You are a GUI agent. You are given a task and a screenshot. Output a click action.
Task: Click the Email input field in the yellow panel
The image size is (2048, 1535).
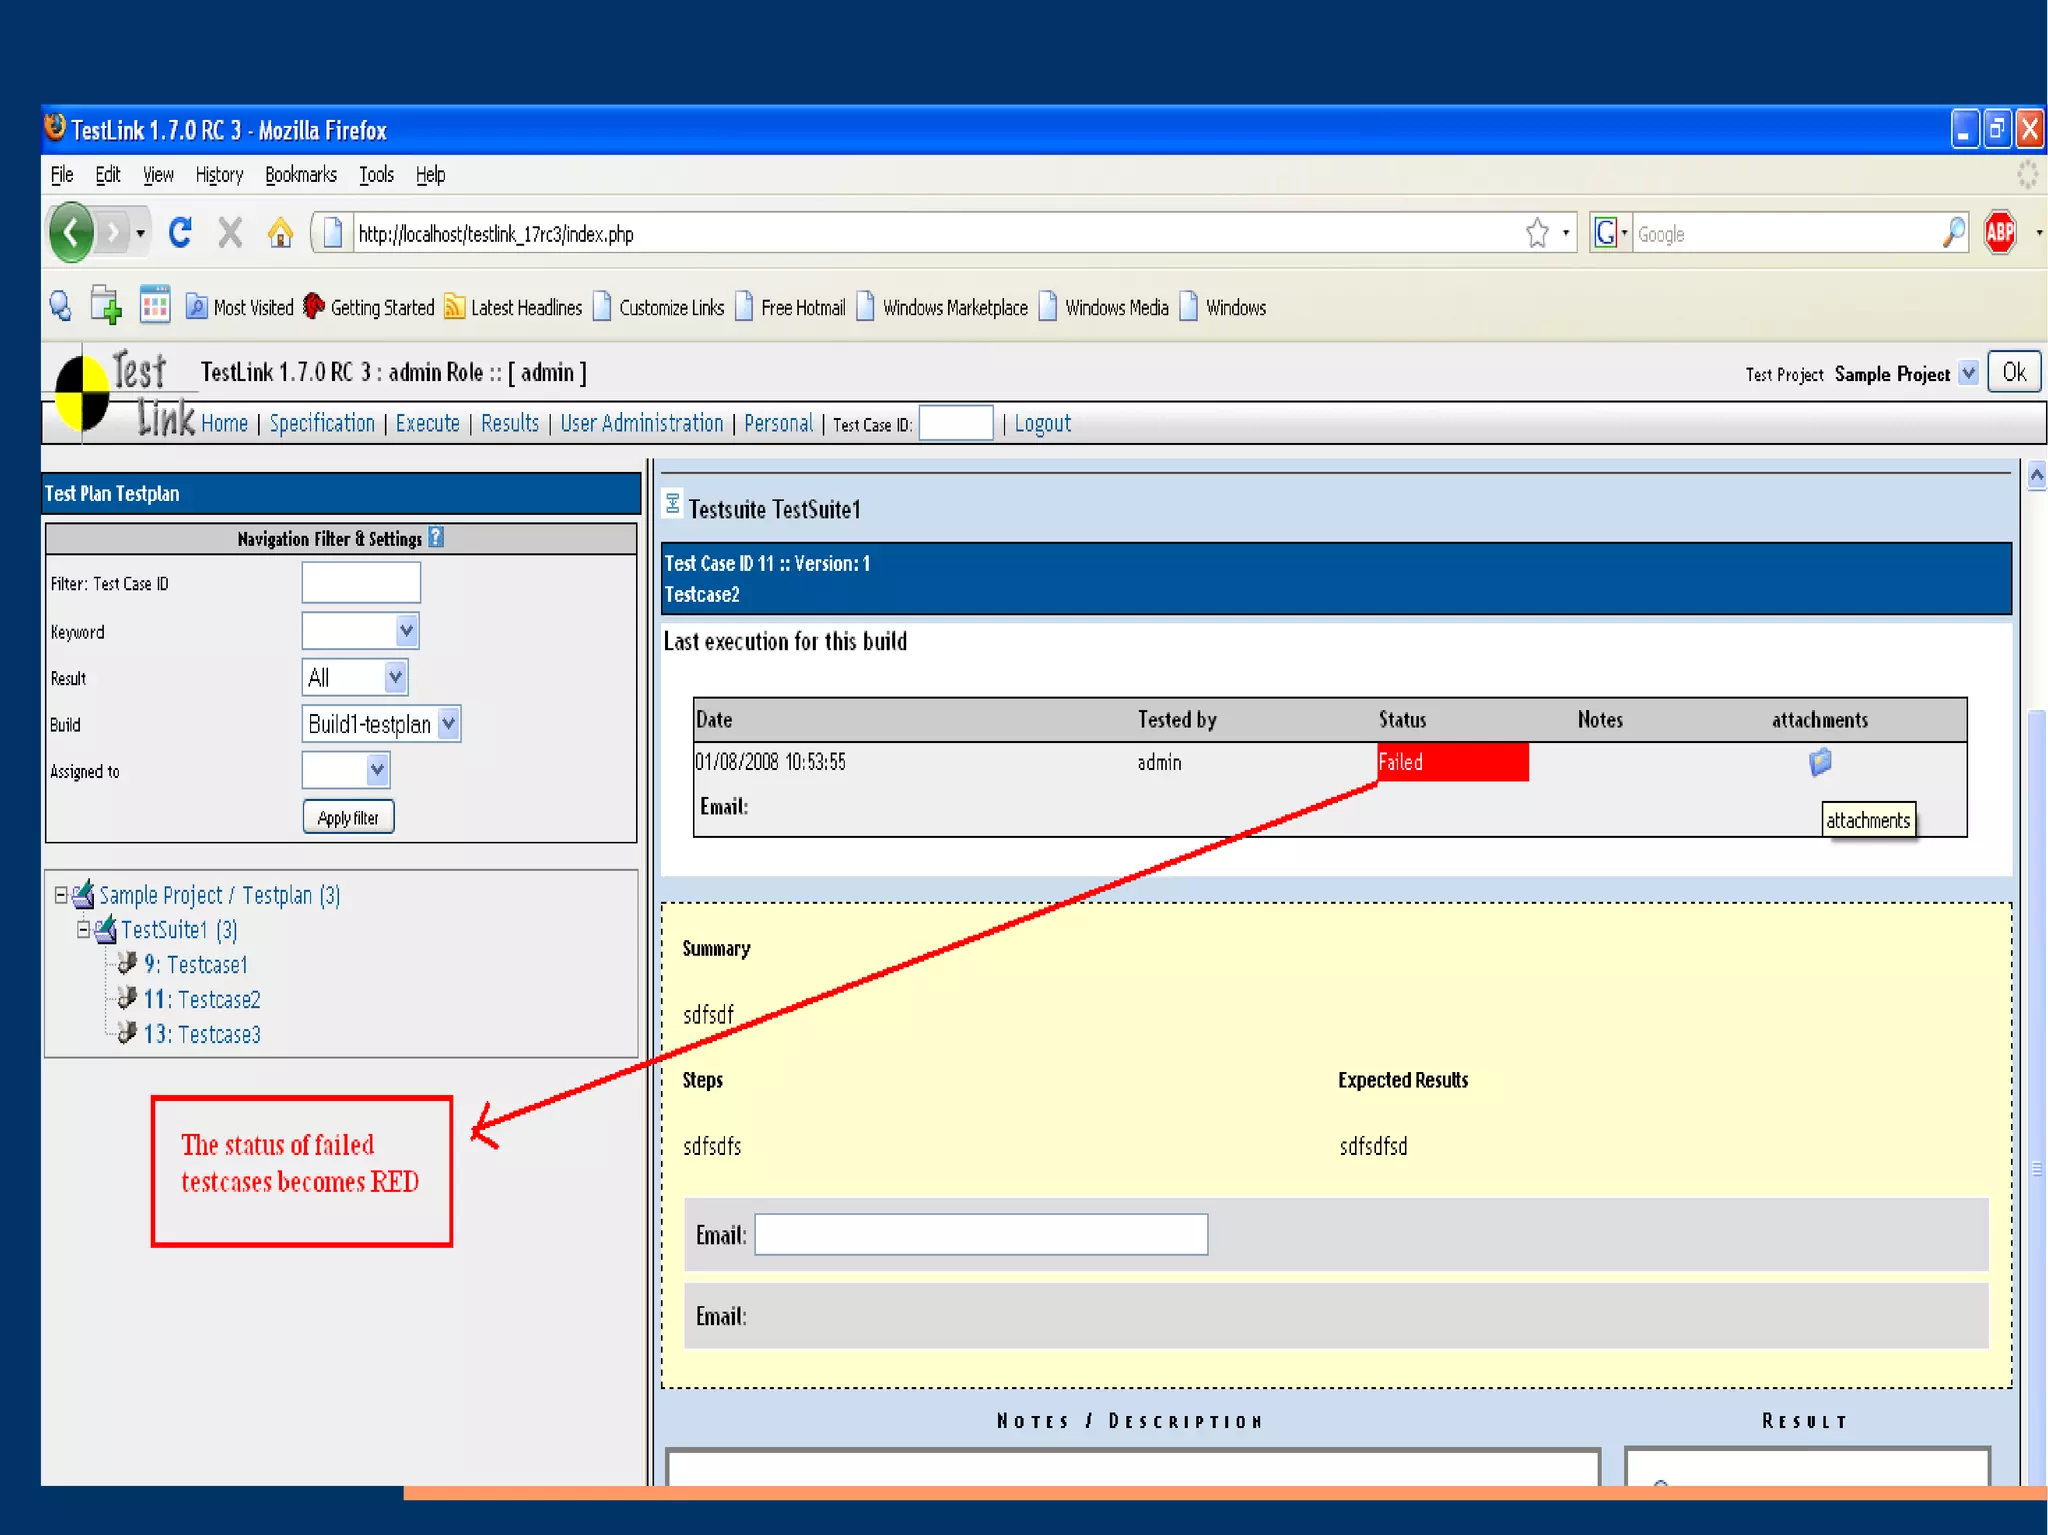point(981,1234)
